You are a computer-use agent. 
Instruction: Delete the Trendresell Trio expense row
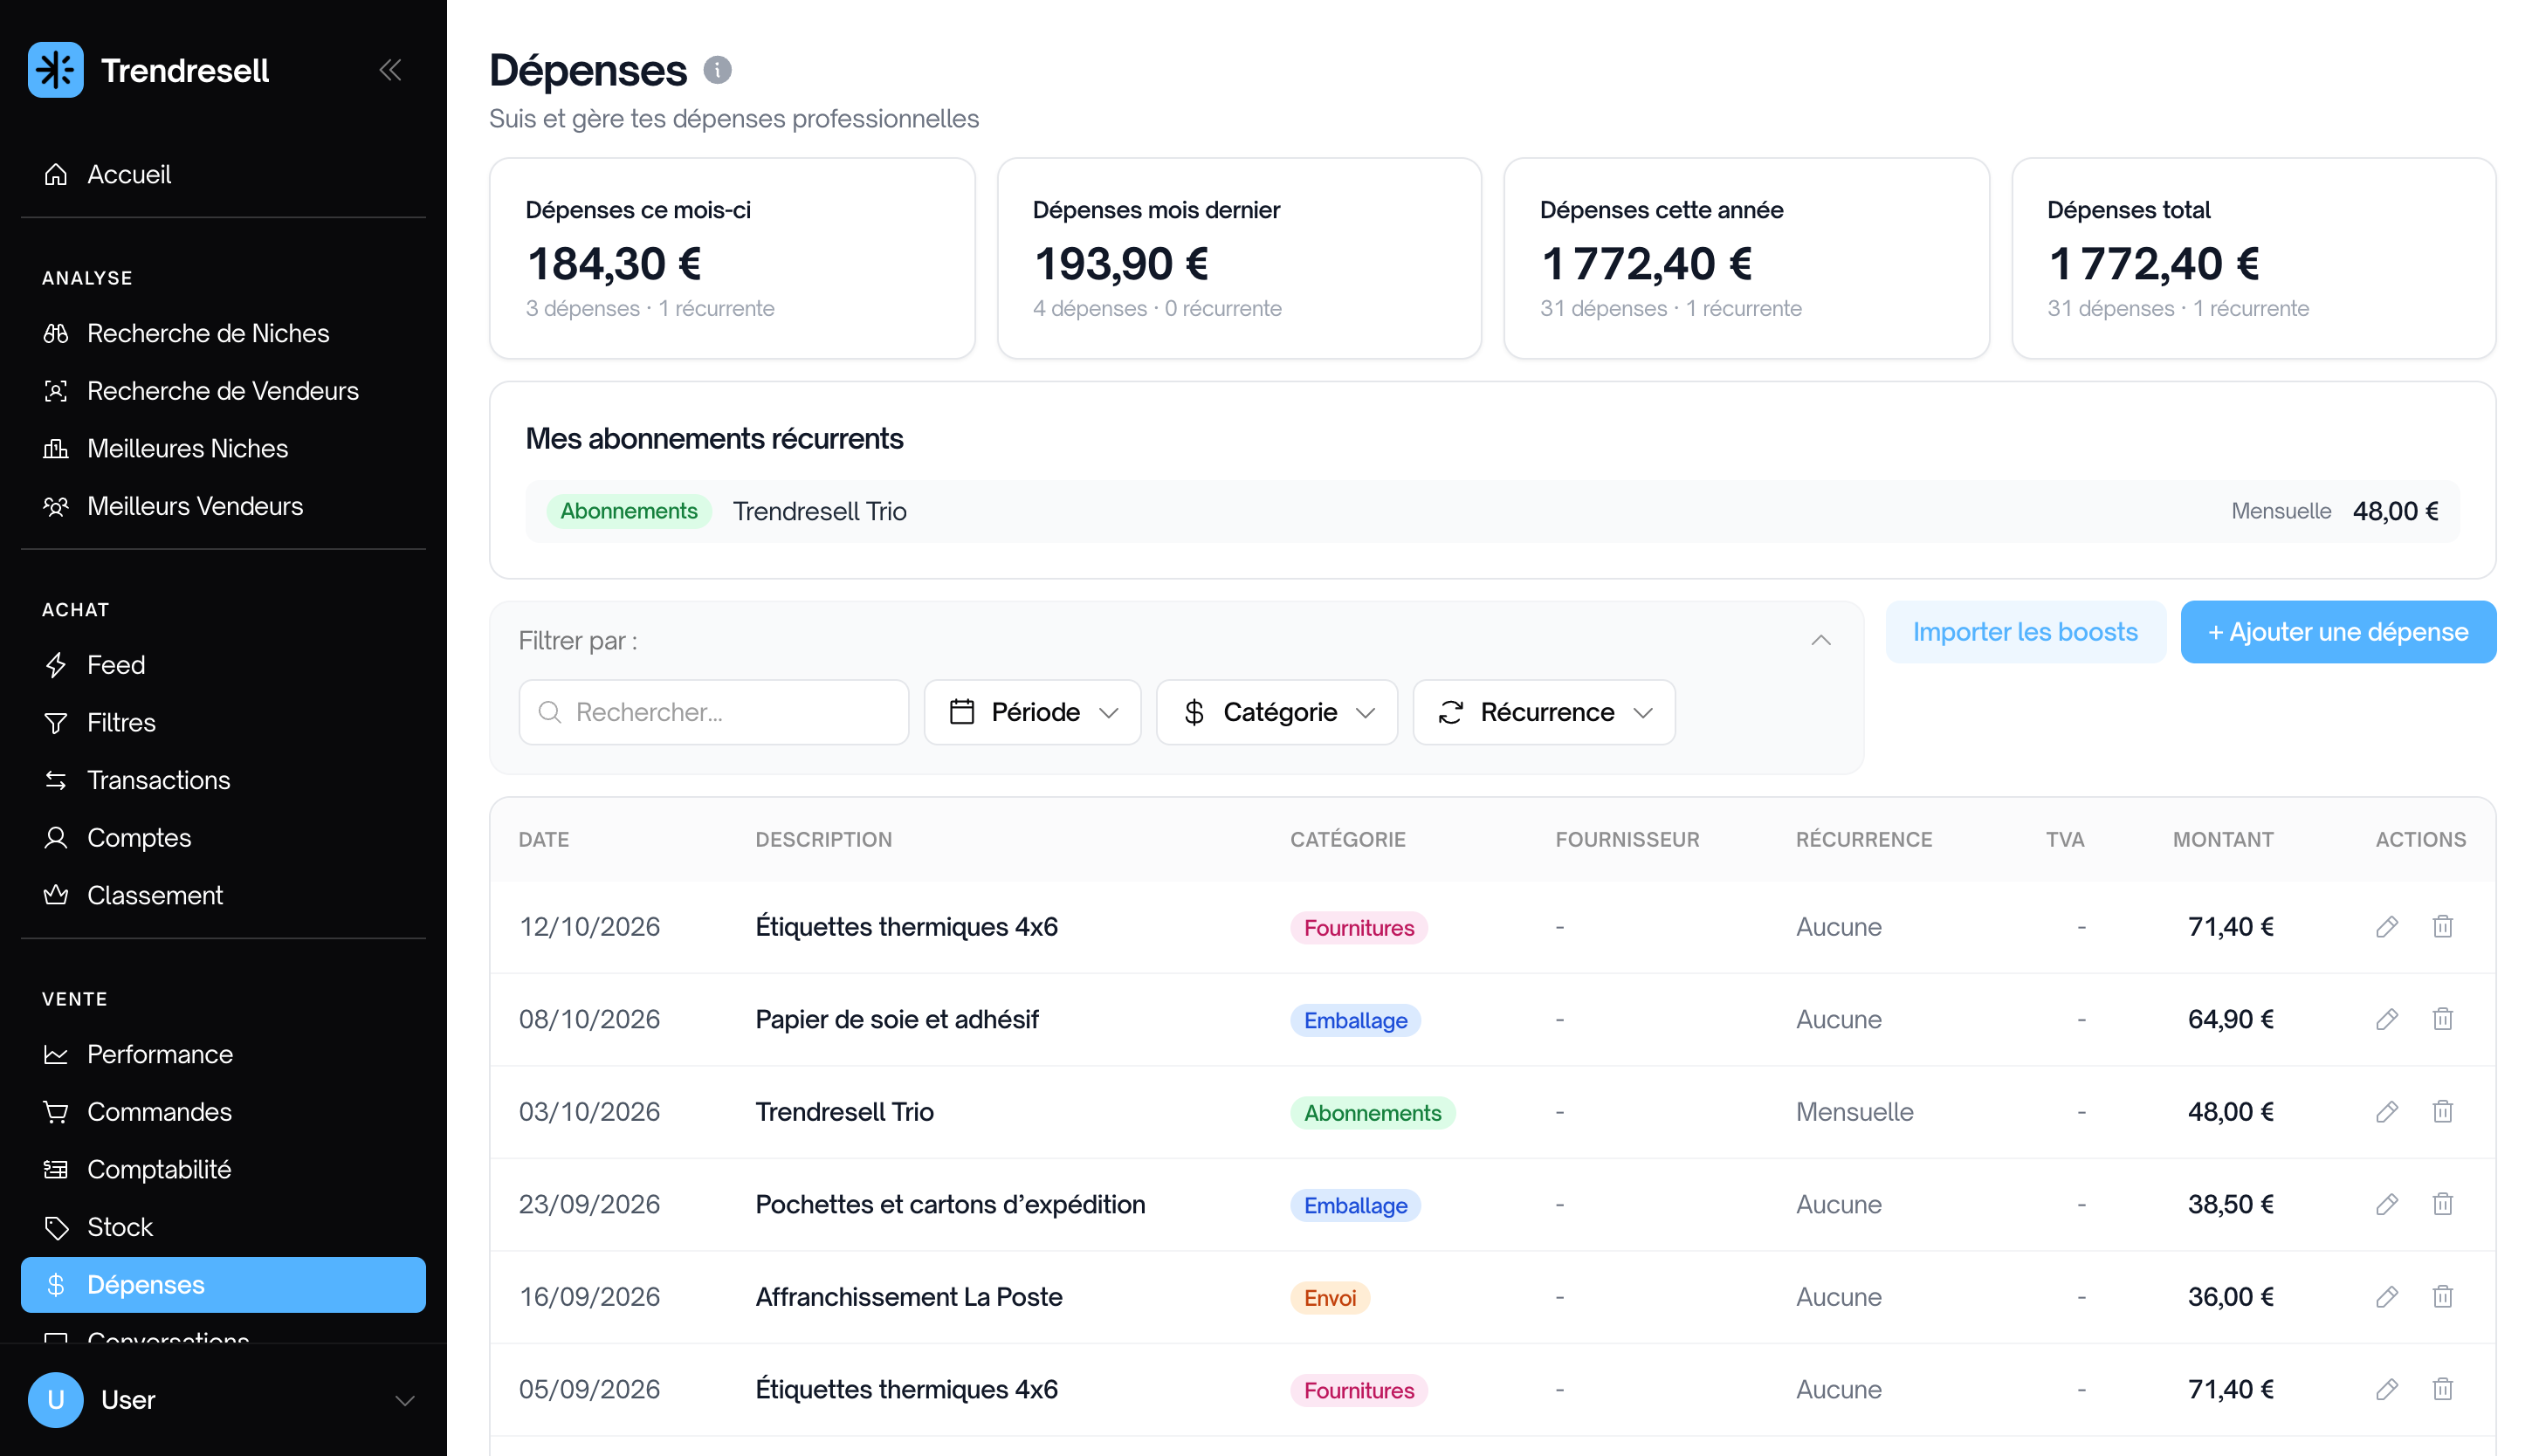point(2443,1112)
